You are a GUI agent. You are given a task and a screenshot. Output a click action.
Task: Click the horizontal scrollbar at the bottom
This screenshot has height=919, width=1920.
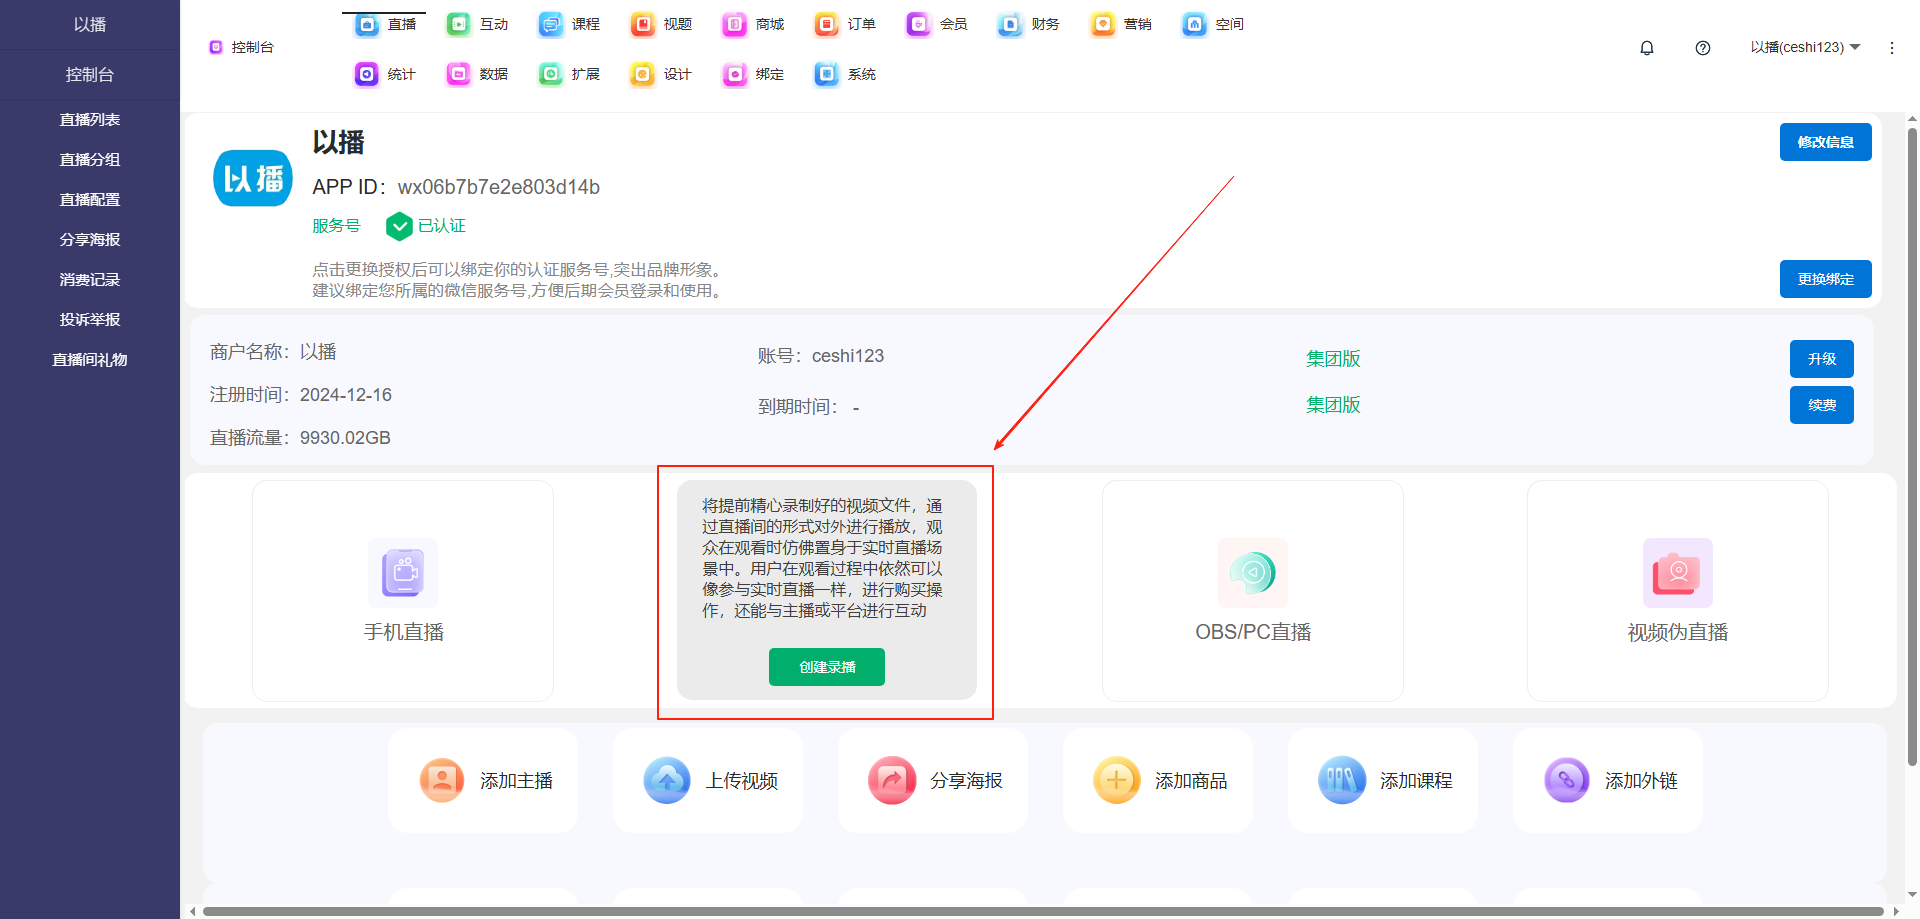point(1040,911)
